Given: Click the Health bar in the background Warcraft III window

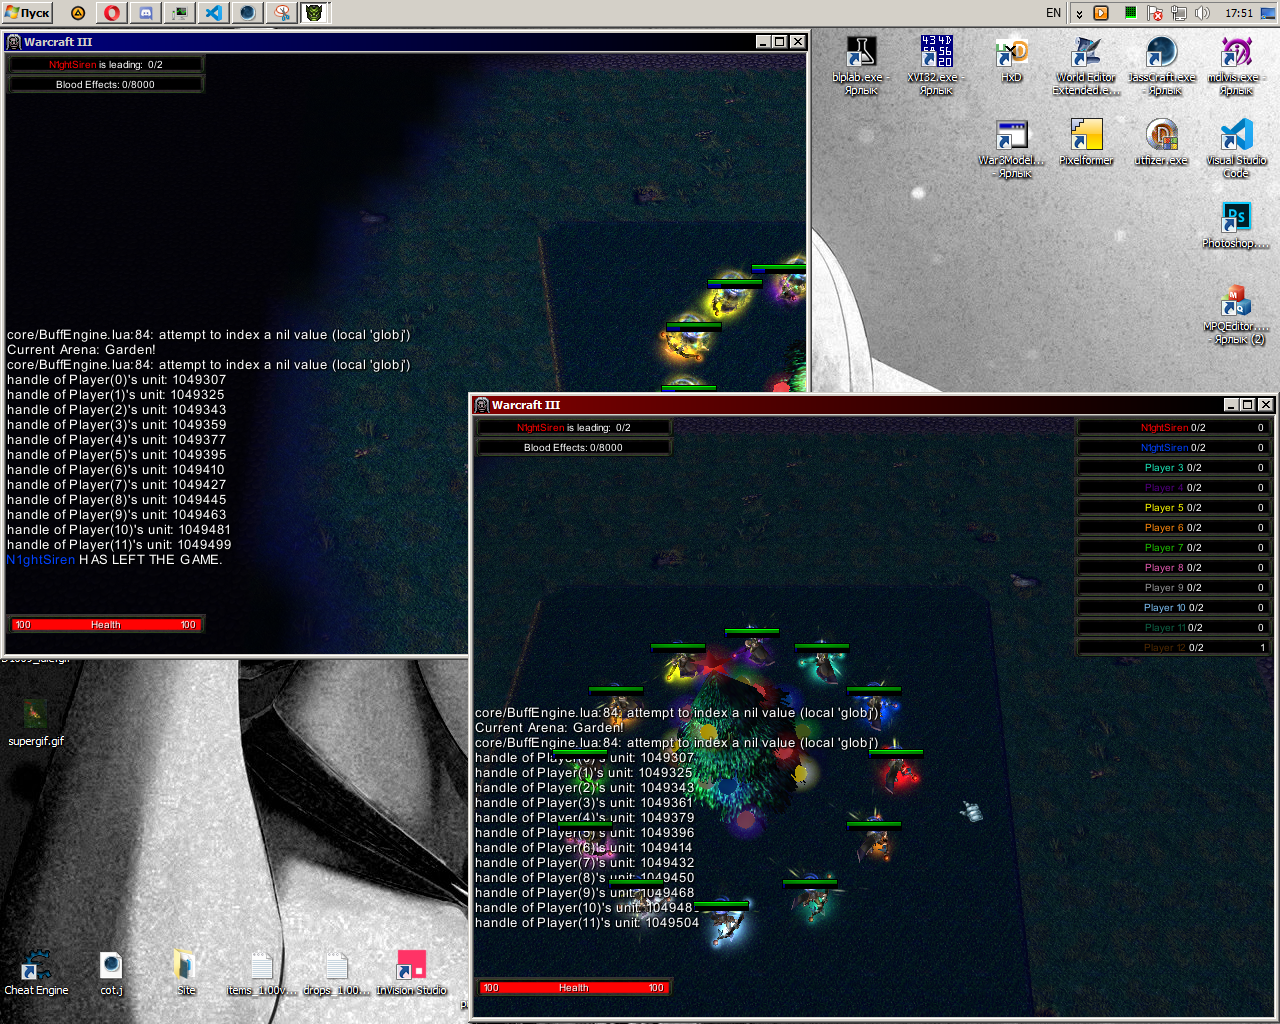Looking at the screenshot, I should tap(105, 625).
